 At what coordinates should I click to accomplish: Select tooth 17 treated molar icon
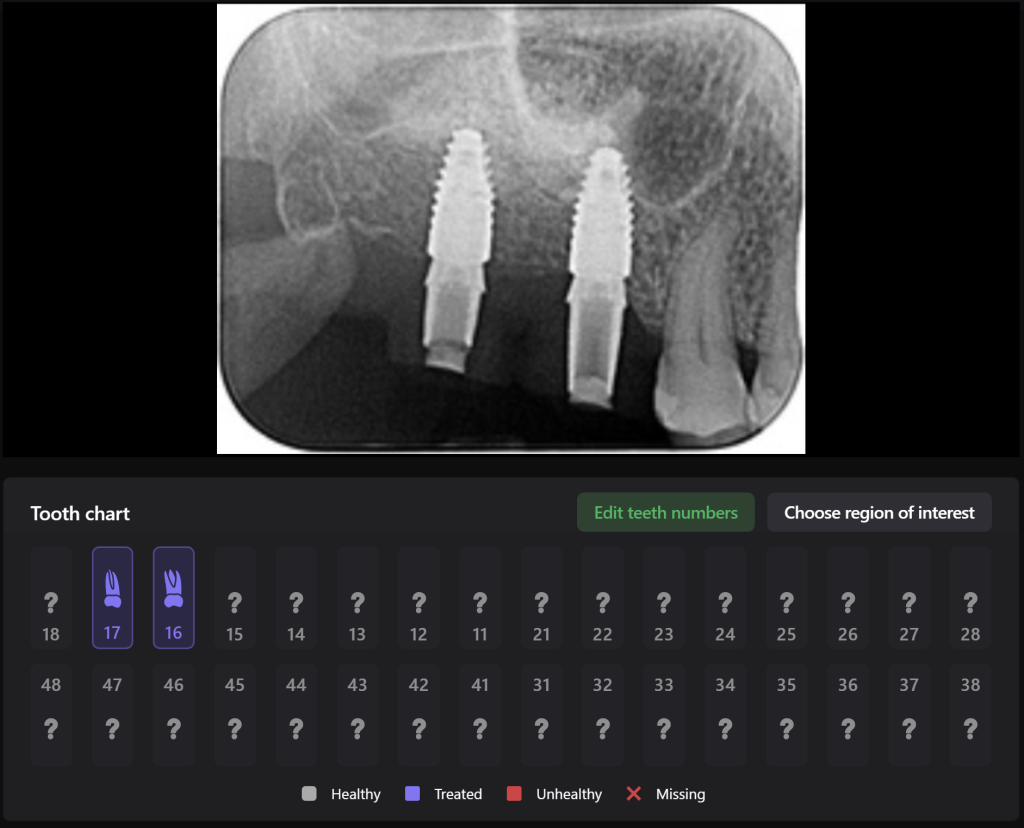pos(112,590)
